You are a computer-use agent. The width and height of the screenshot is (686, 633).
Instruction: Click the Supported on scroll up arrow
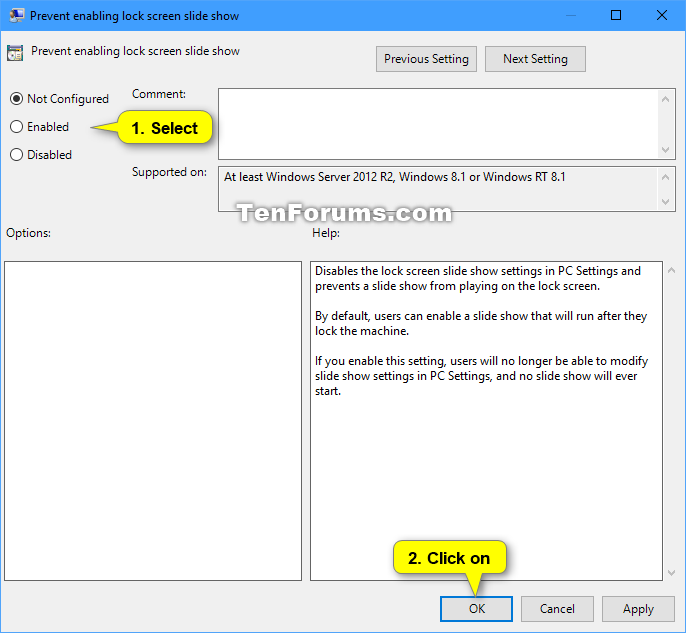pyautogui.click(x=665, y=177)
